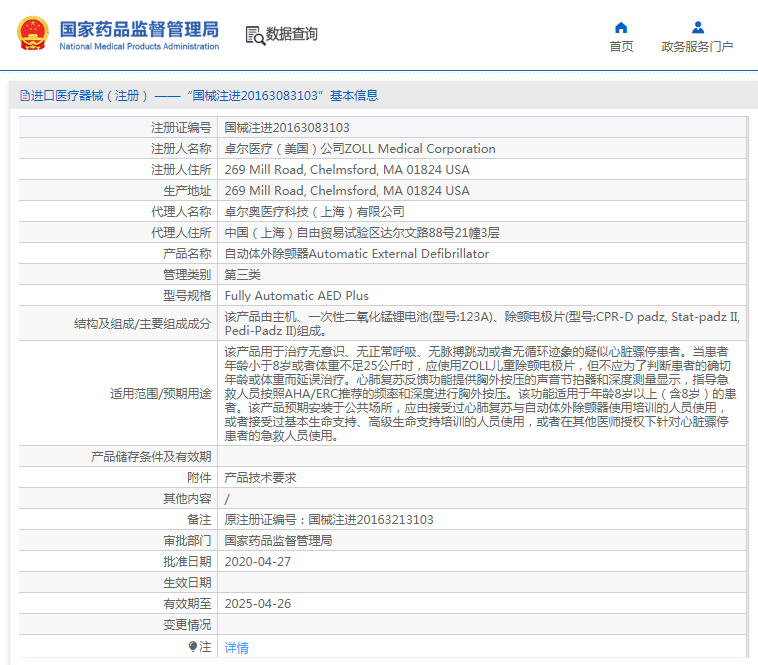The height and width of the screenshot is (665, 758).
Task: Click the 审批部门 row label
Action: [x=188, y=540]
